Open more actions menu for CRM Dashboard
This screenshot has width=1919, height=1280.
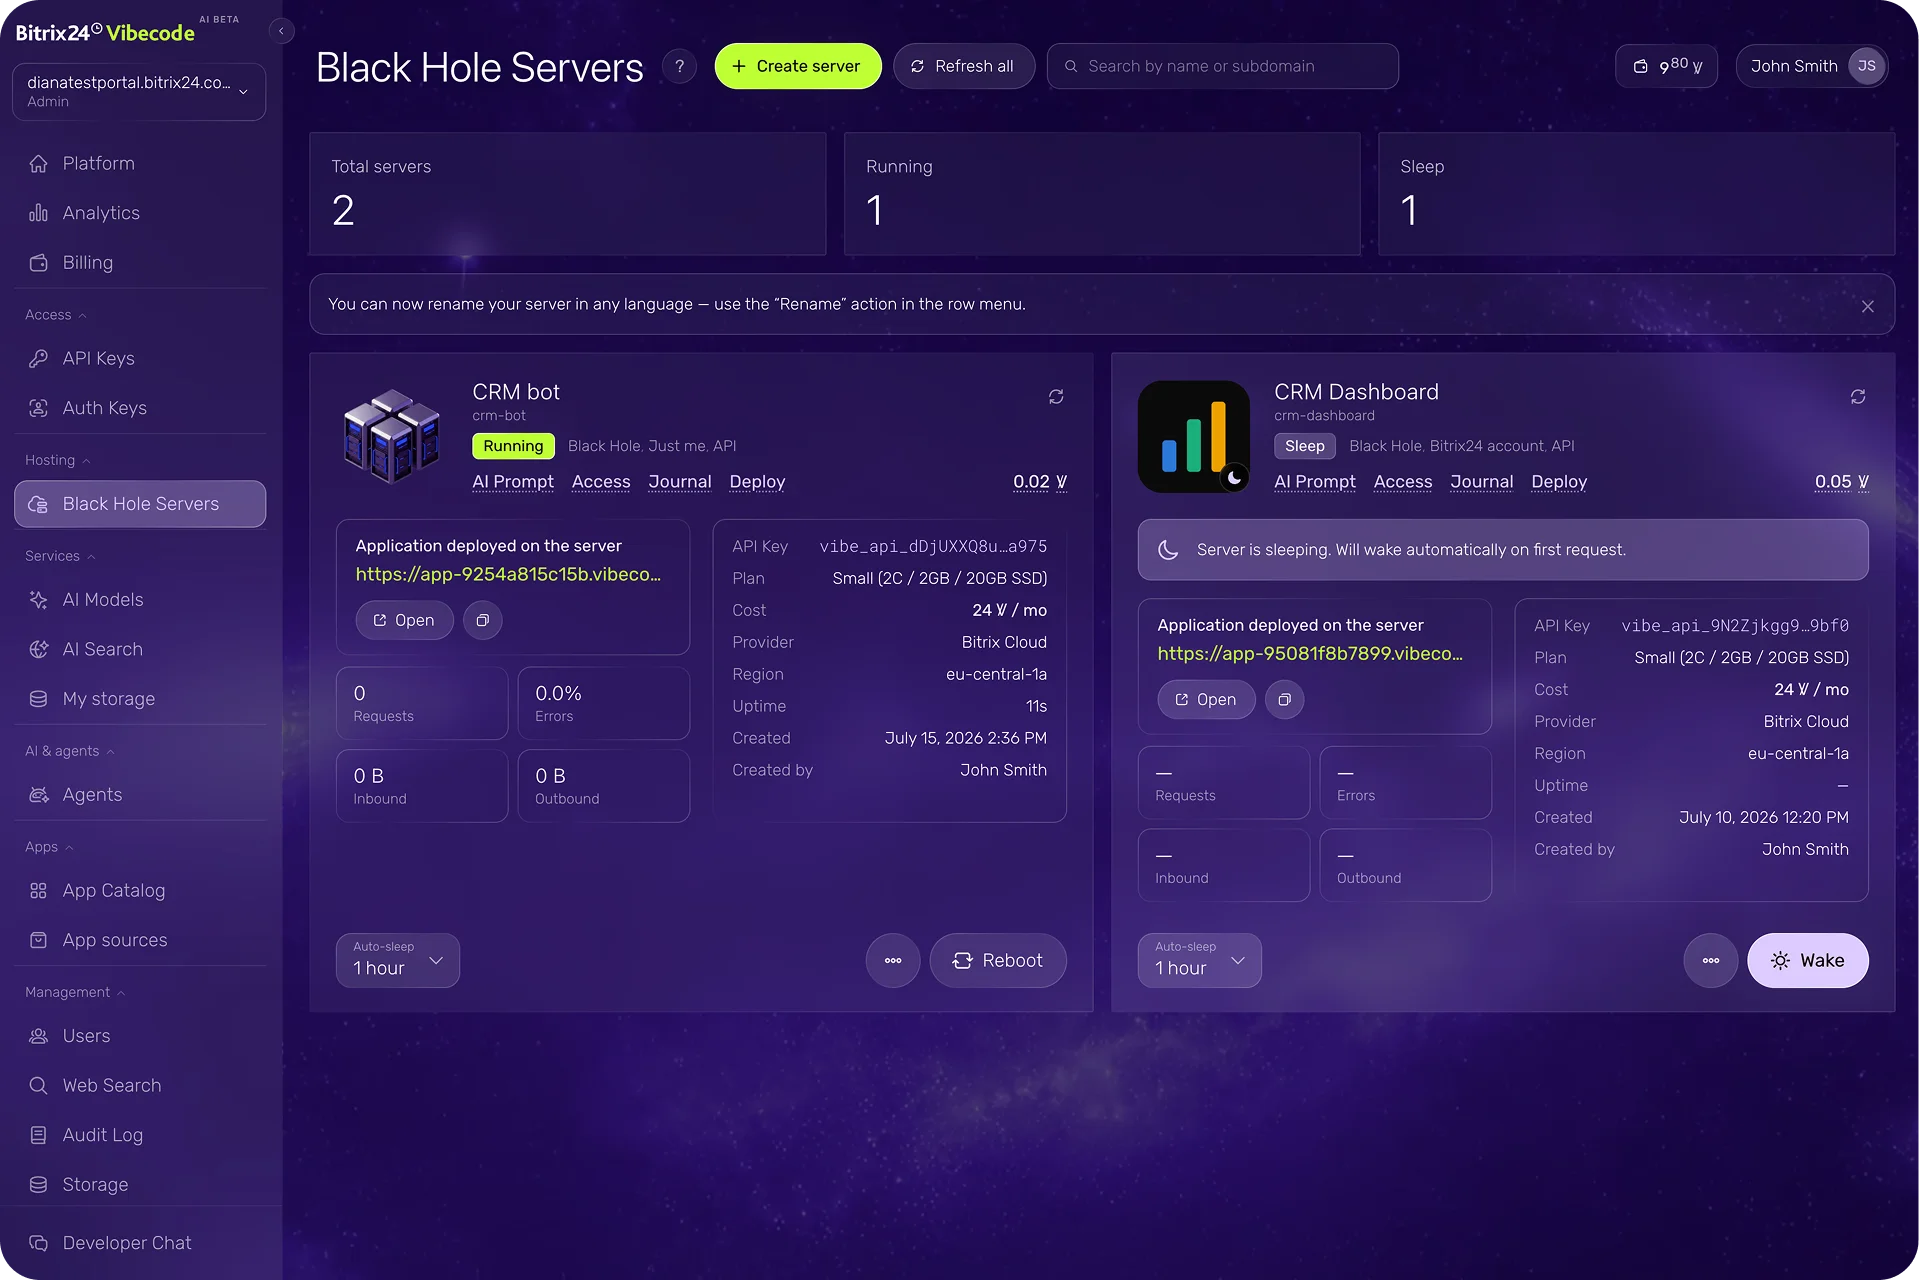1711,960
